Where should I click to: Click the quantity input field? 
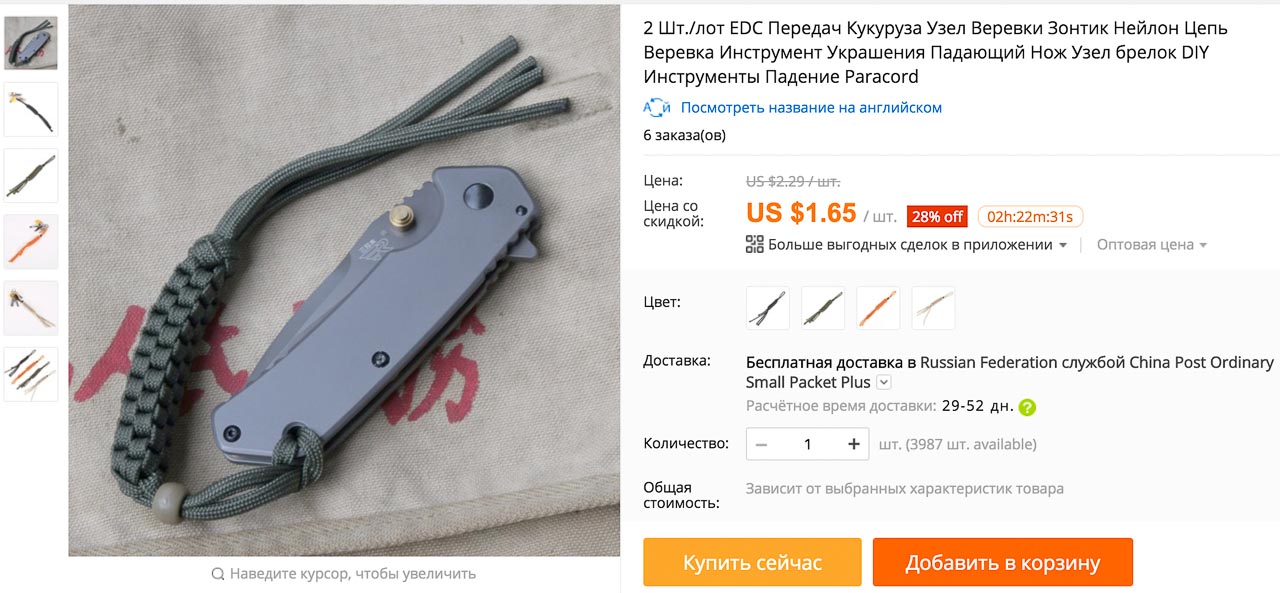point(808,444)
